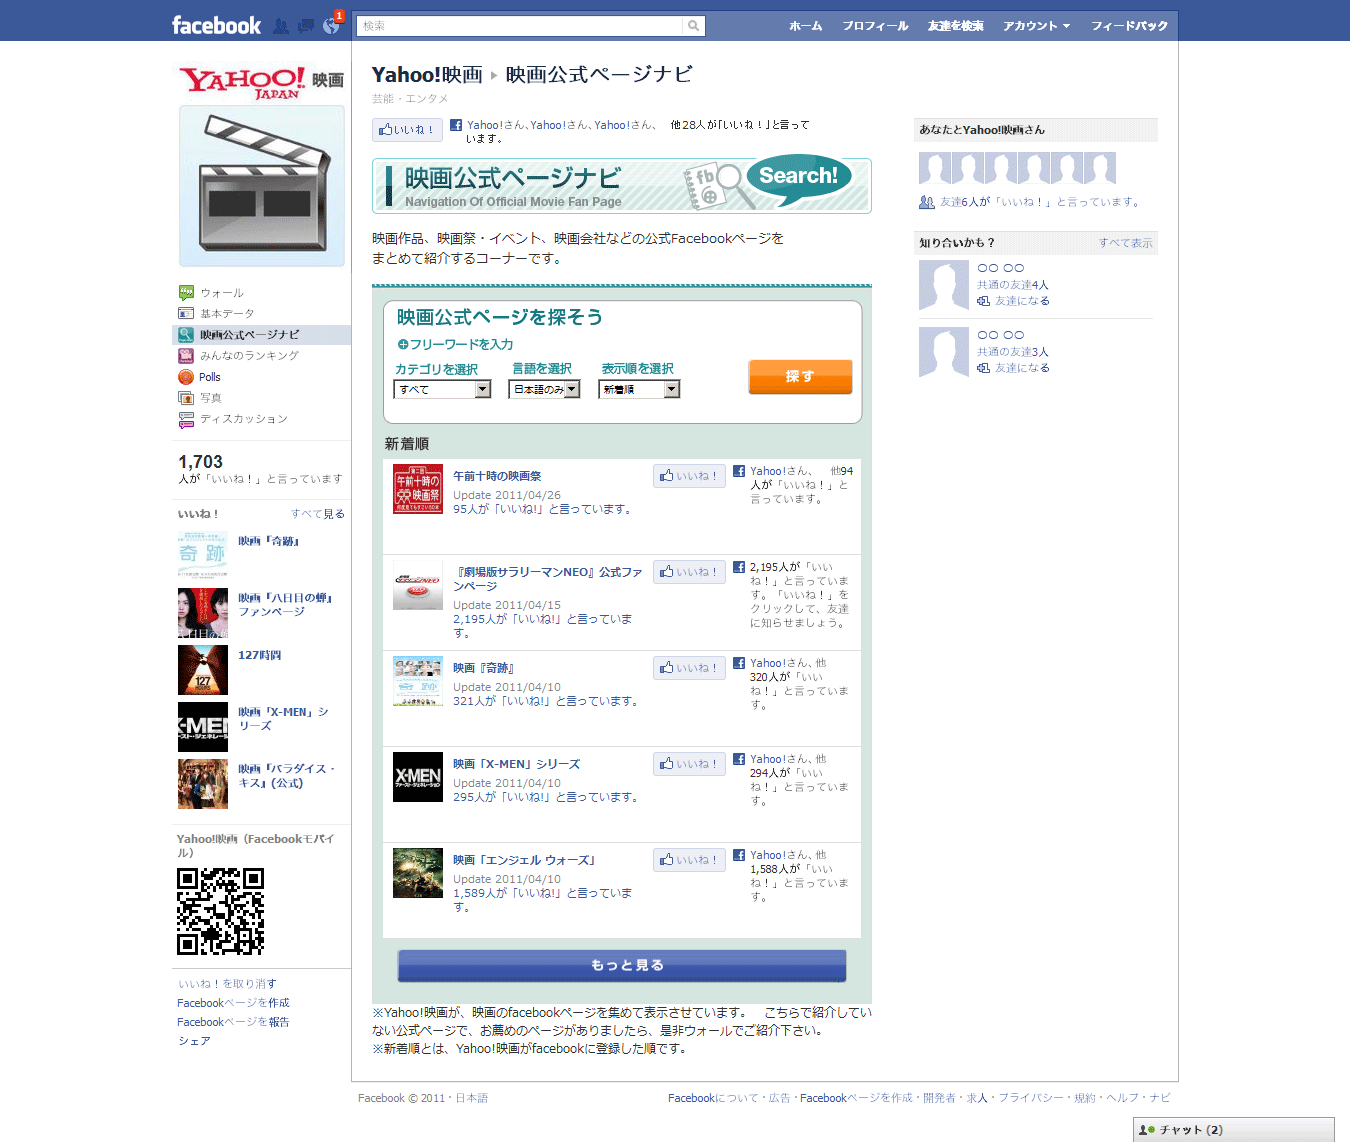The width and height of the screenshot is (1350, 1142).
Task: Click 友達6人が「いいね！」 friends icon
Action: coord(927,202)
